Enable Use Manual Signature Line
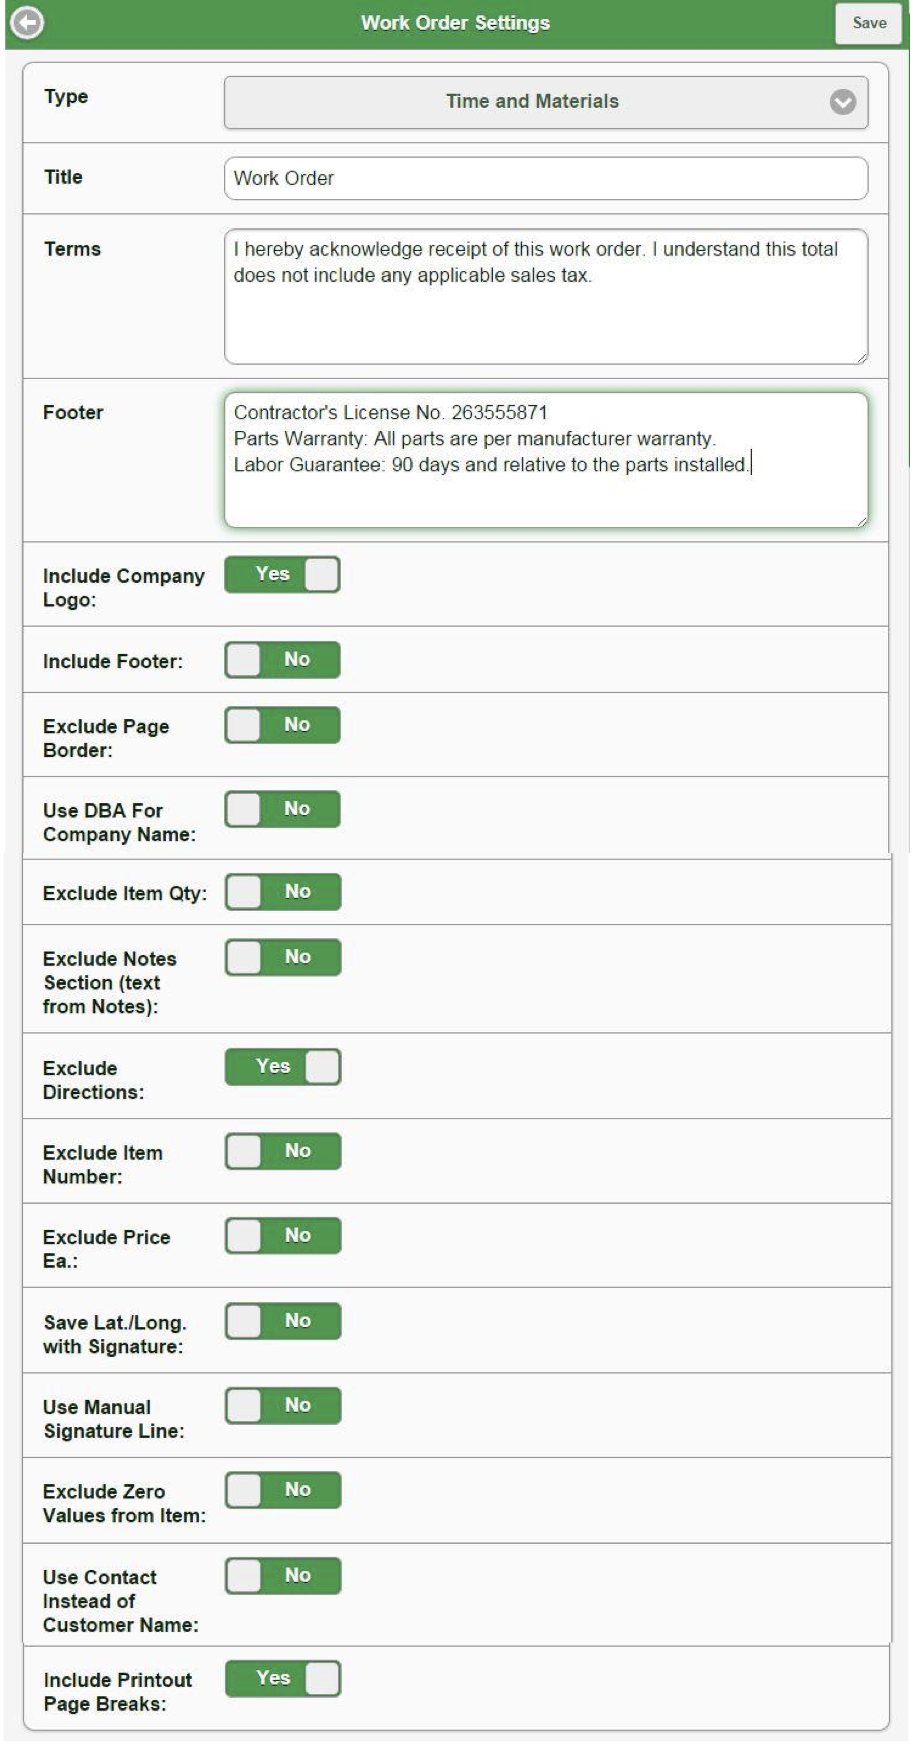Image resolution: width=914 pixels, height=1746 pixels. click(x=283, y=1405)
